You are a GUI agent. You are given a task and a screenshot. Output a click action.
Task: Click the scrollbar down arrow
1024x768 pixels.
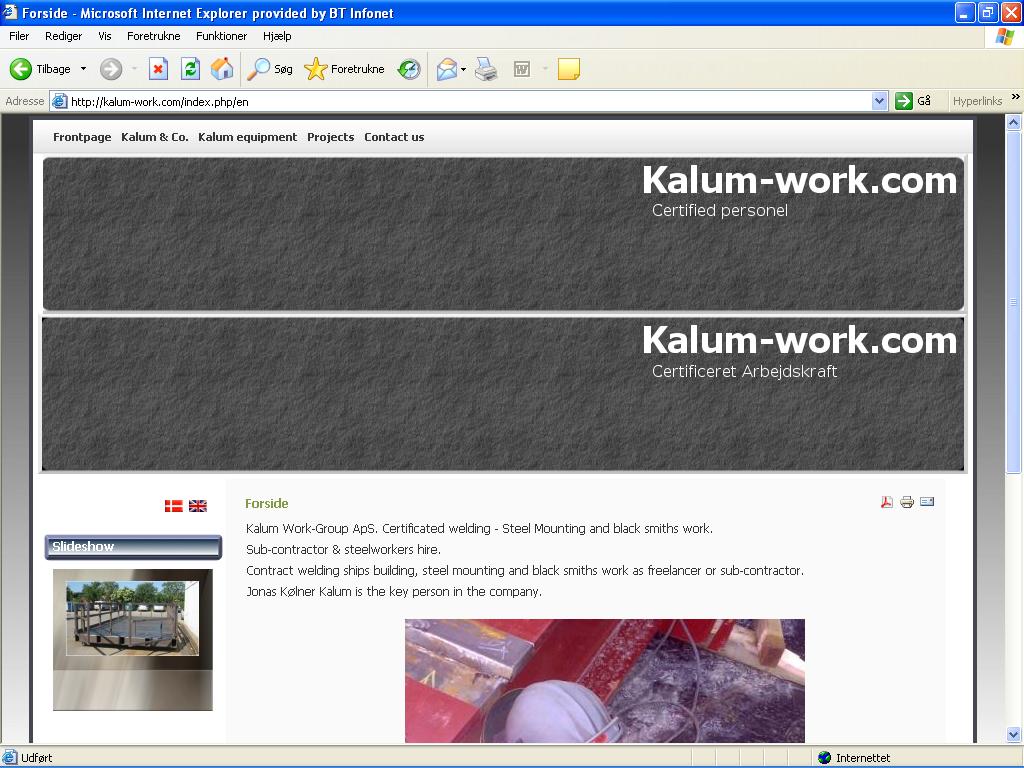(x=1013, y=735)
